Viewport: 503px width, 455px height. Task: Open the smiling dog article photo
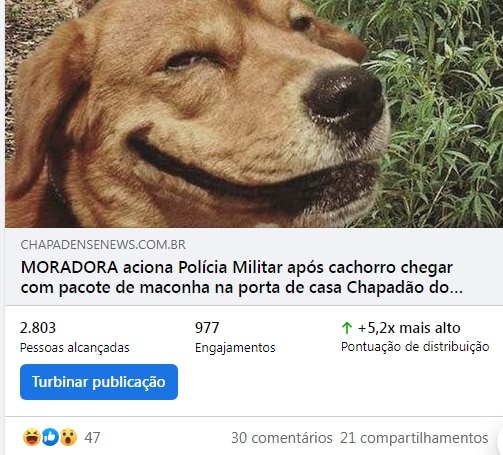[x=254, y=114]
